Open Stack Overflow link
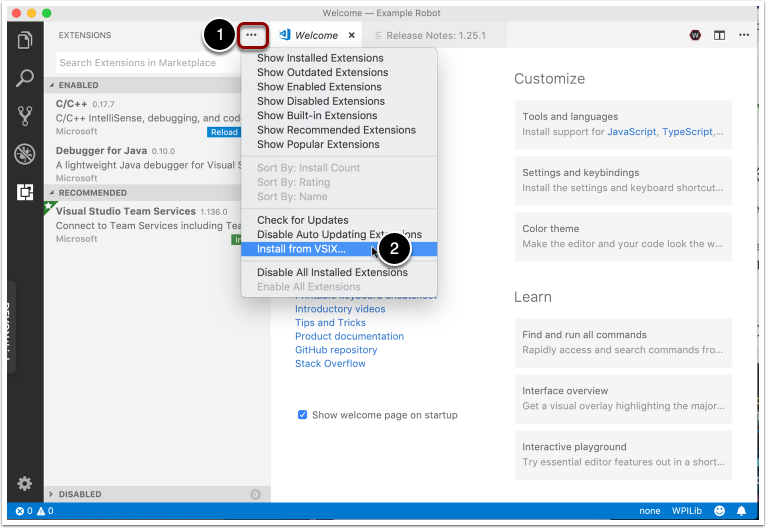Image resolution: width=766 pixels, height=528 pixels. pos(330,363)
